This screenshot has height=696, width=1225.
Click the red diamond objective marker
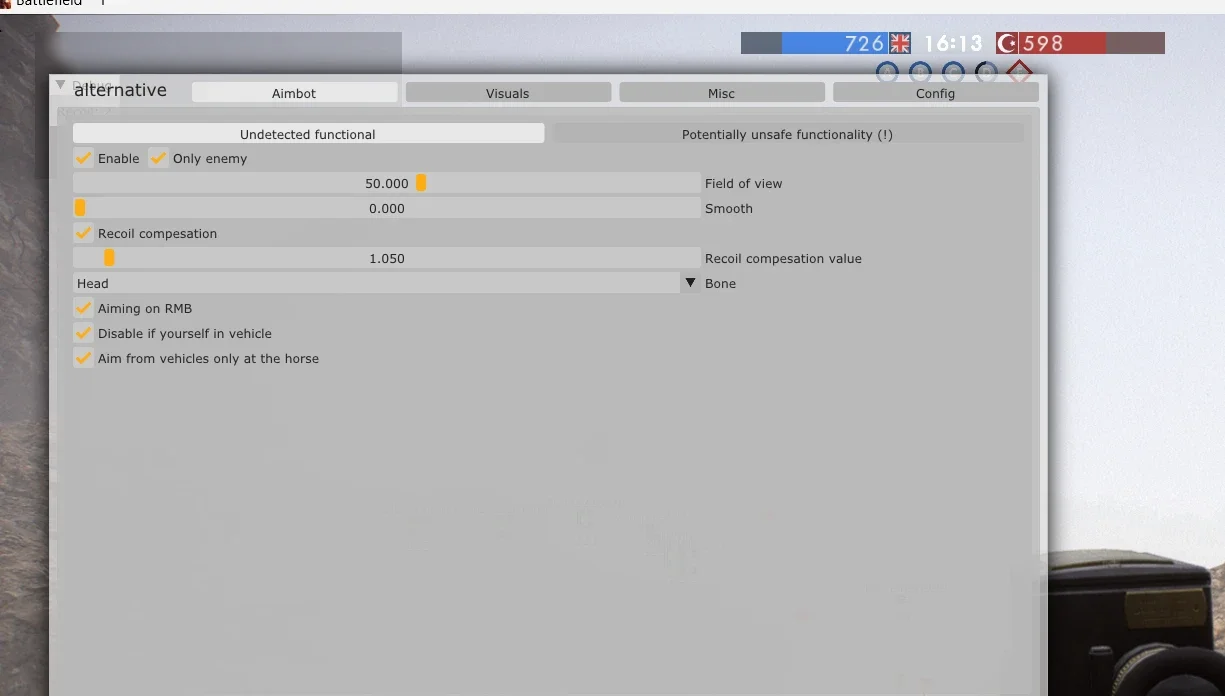(1018, 72)
